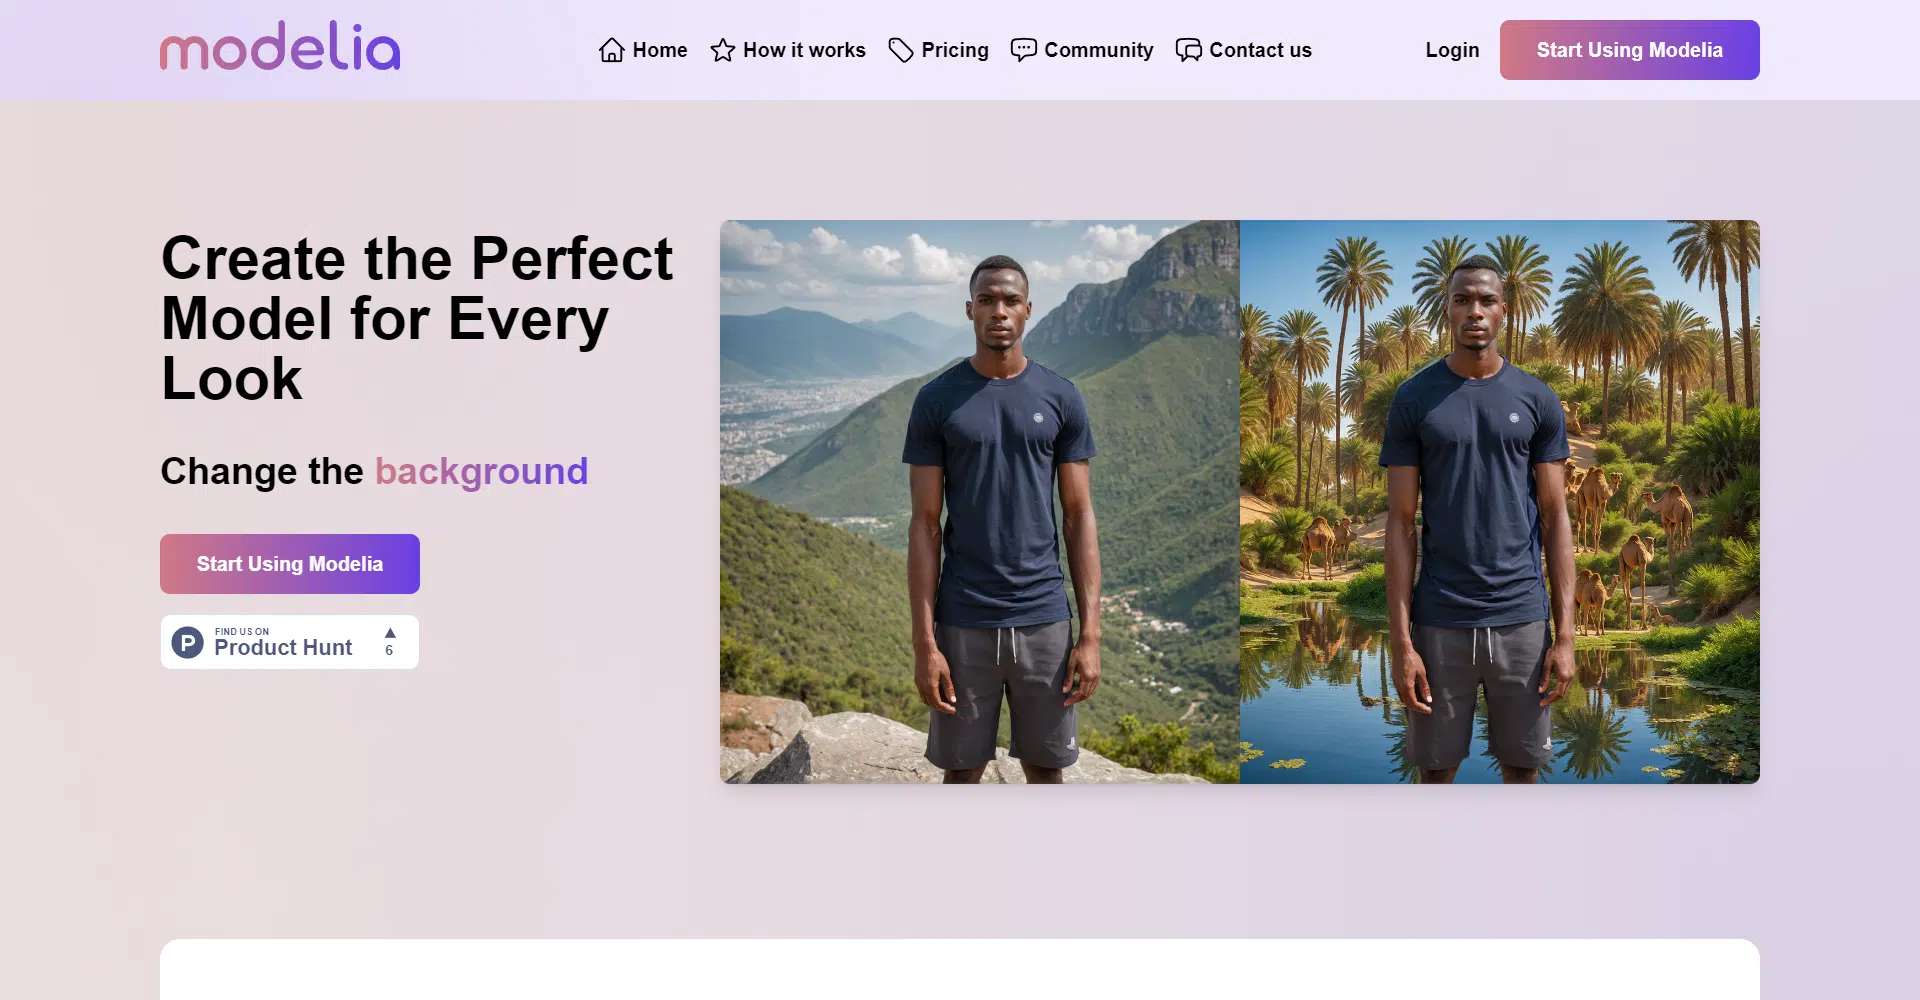Click the chat bubbles icon beside Contact us
This screenshot has height=1000, width=1920.
pos(1189,50)
